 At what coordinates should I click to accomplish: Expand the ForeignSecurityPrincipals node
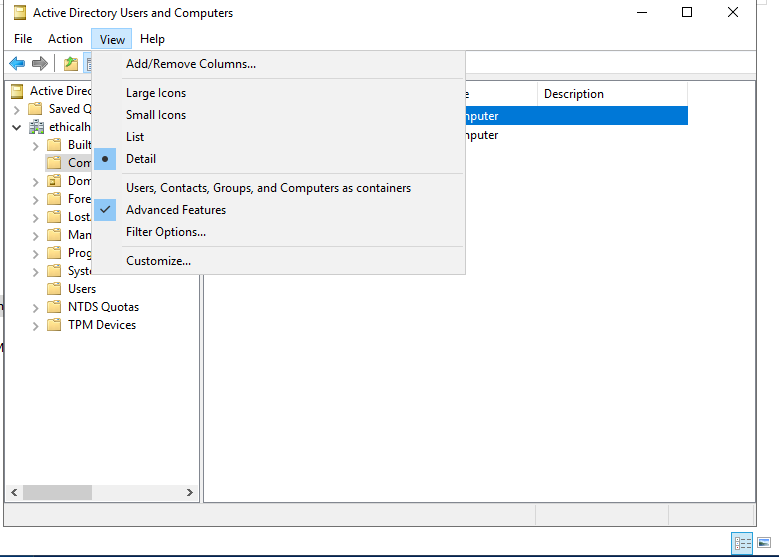coord(35,200)
